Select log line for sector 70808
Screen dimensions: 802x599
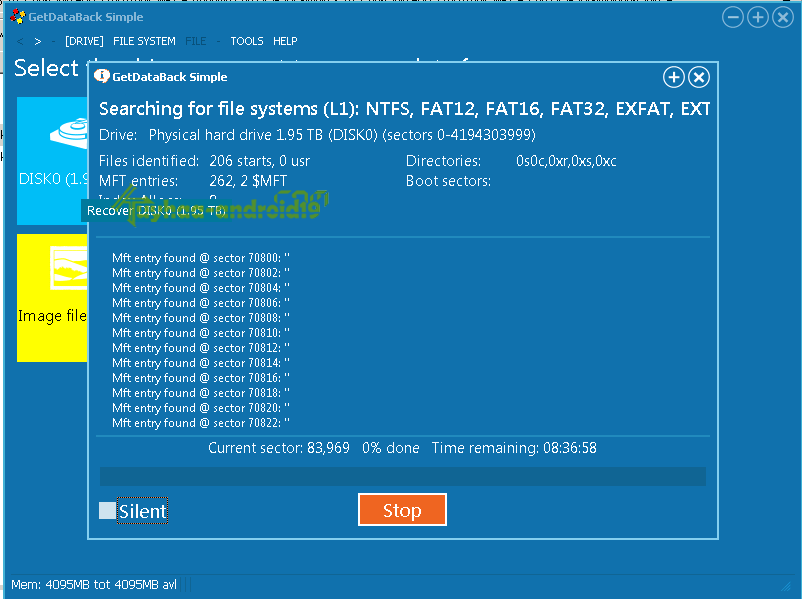(200, 318)
